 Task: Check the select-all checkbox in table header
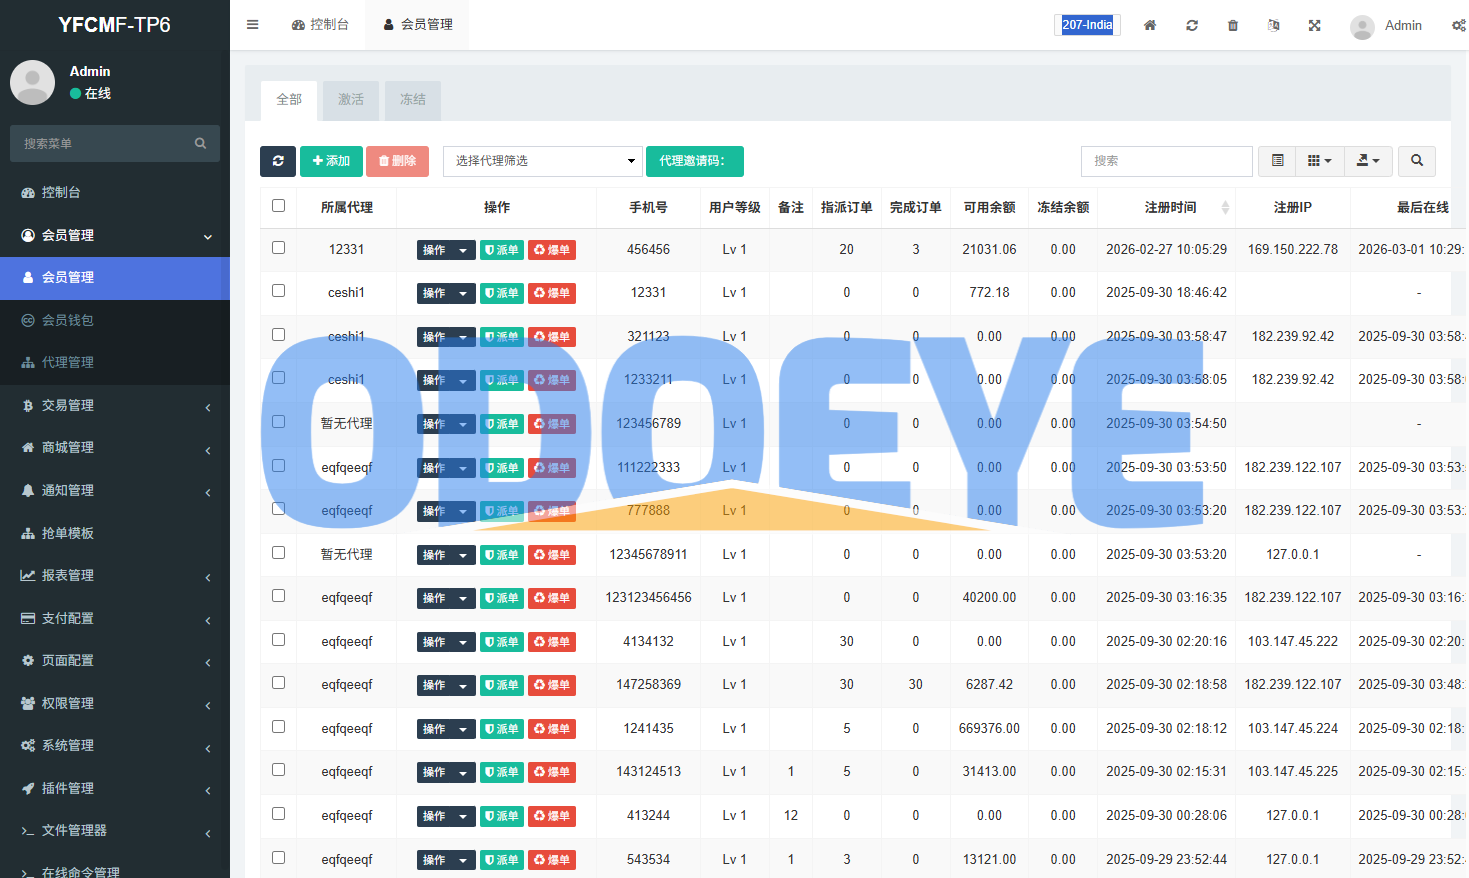click(278, 206)
